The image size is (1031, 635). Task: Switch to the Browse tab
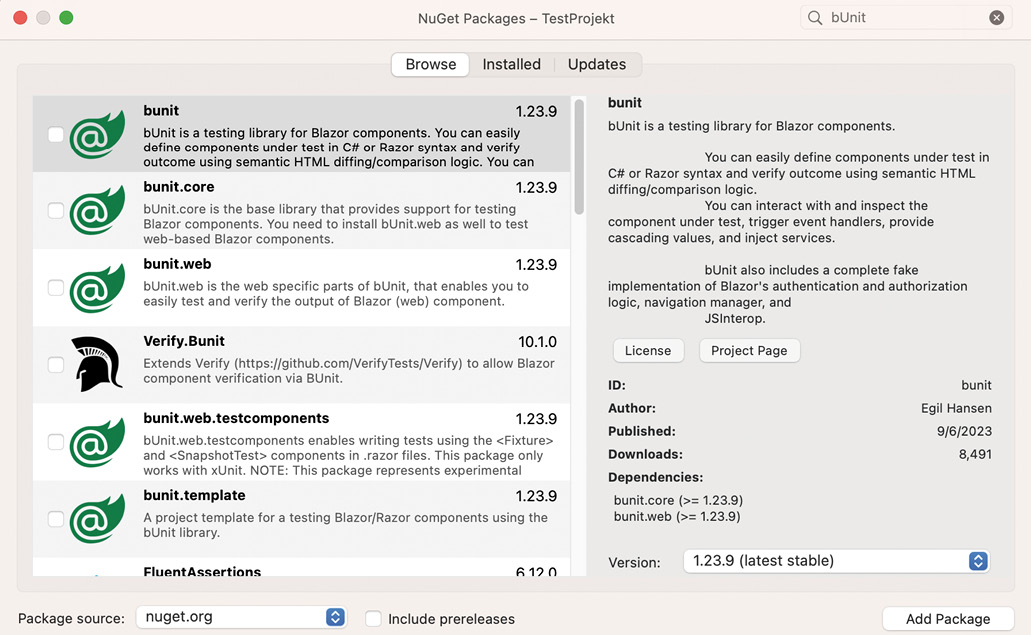431,64
